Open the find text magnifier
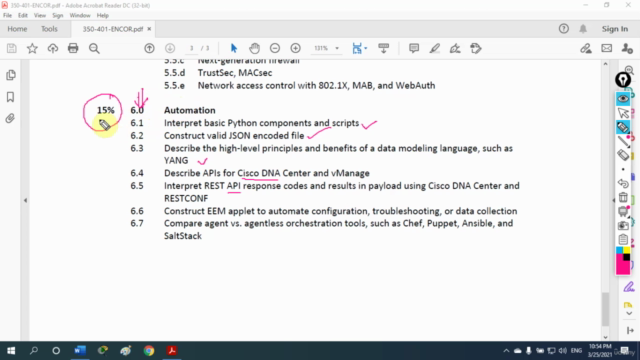This screenshot has width=640, height=360. (x=94, y=49)
